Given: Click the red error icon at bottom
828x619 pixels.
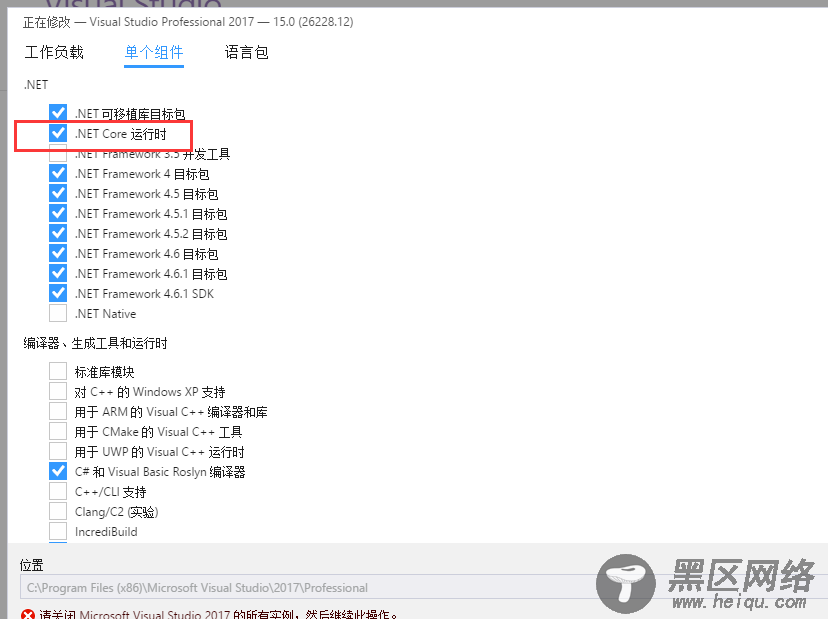Looking at the screenshot, I should pos(28,614).
